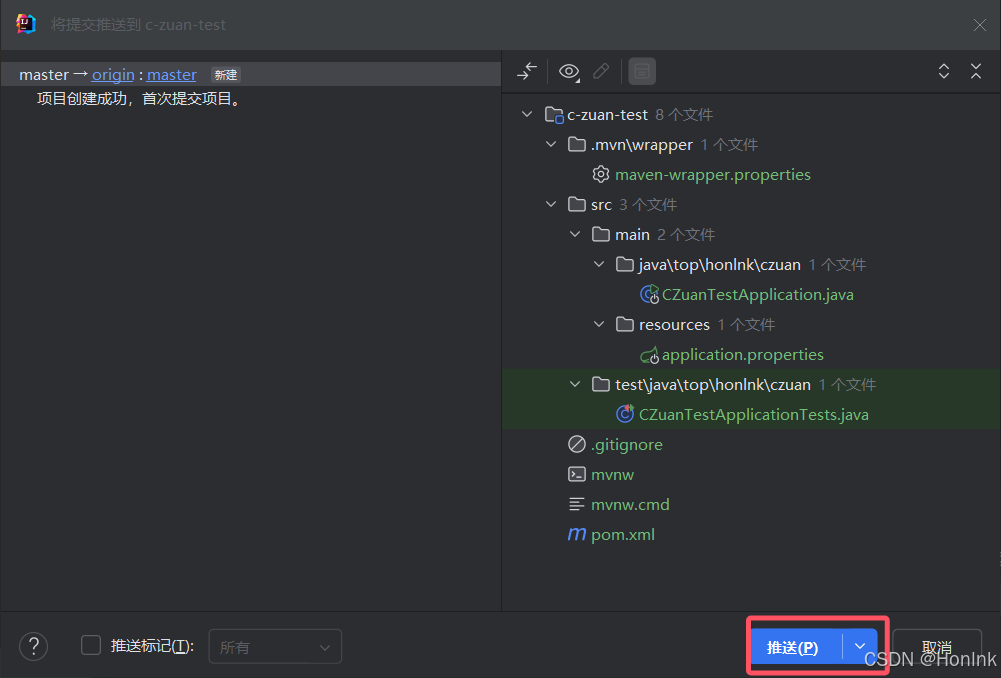Collapse the c-zuan-test root node
Image resolution: width=1001 pixels, height=678 pixels.
pyautogui.click(x=527, y=115)
